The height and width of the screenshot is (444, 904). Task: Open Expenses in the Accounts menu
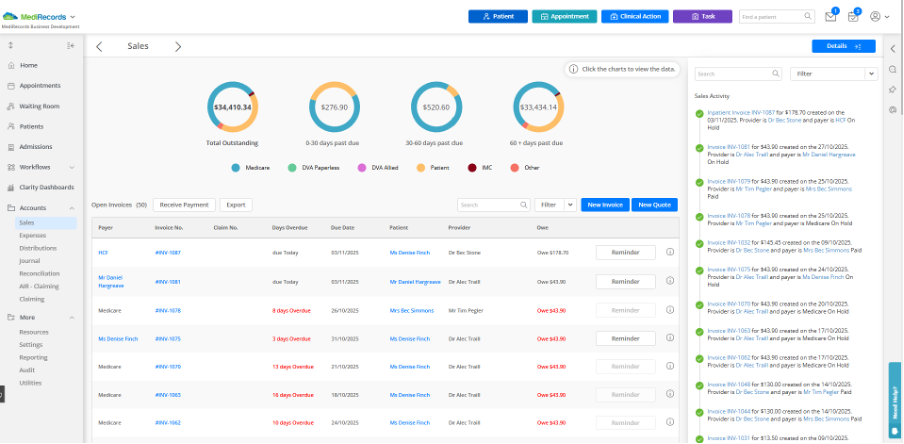tap(32, 234)
